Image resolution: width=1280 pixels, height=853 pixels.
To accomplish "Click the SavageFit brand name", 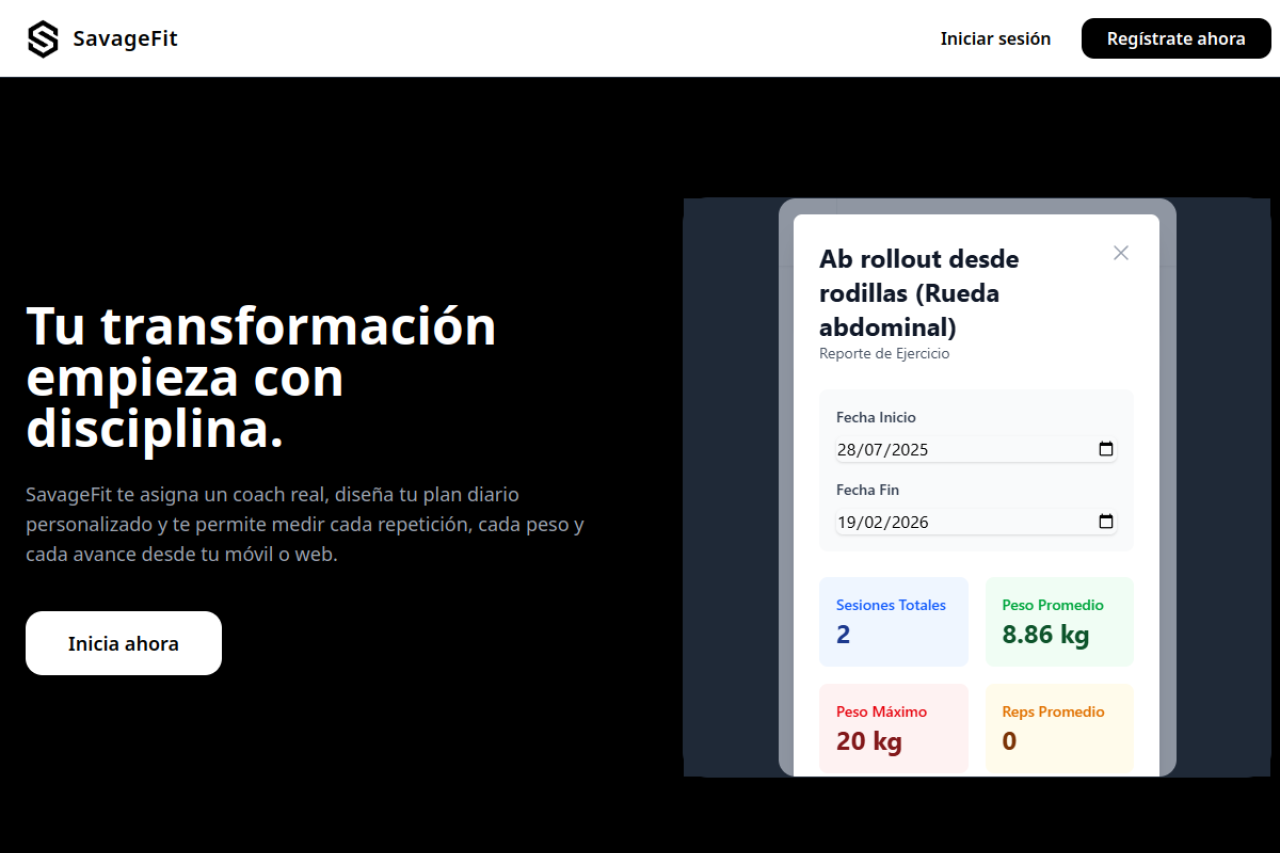I will 125,39.
